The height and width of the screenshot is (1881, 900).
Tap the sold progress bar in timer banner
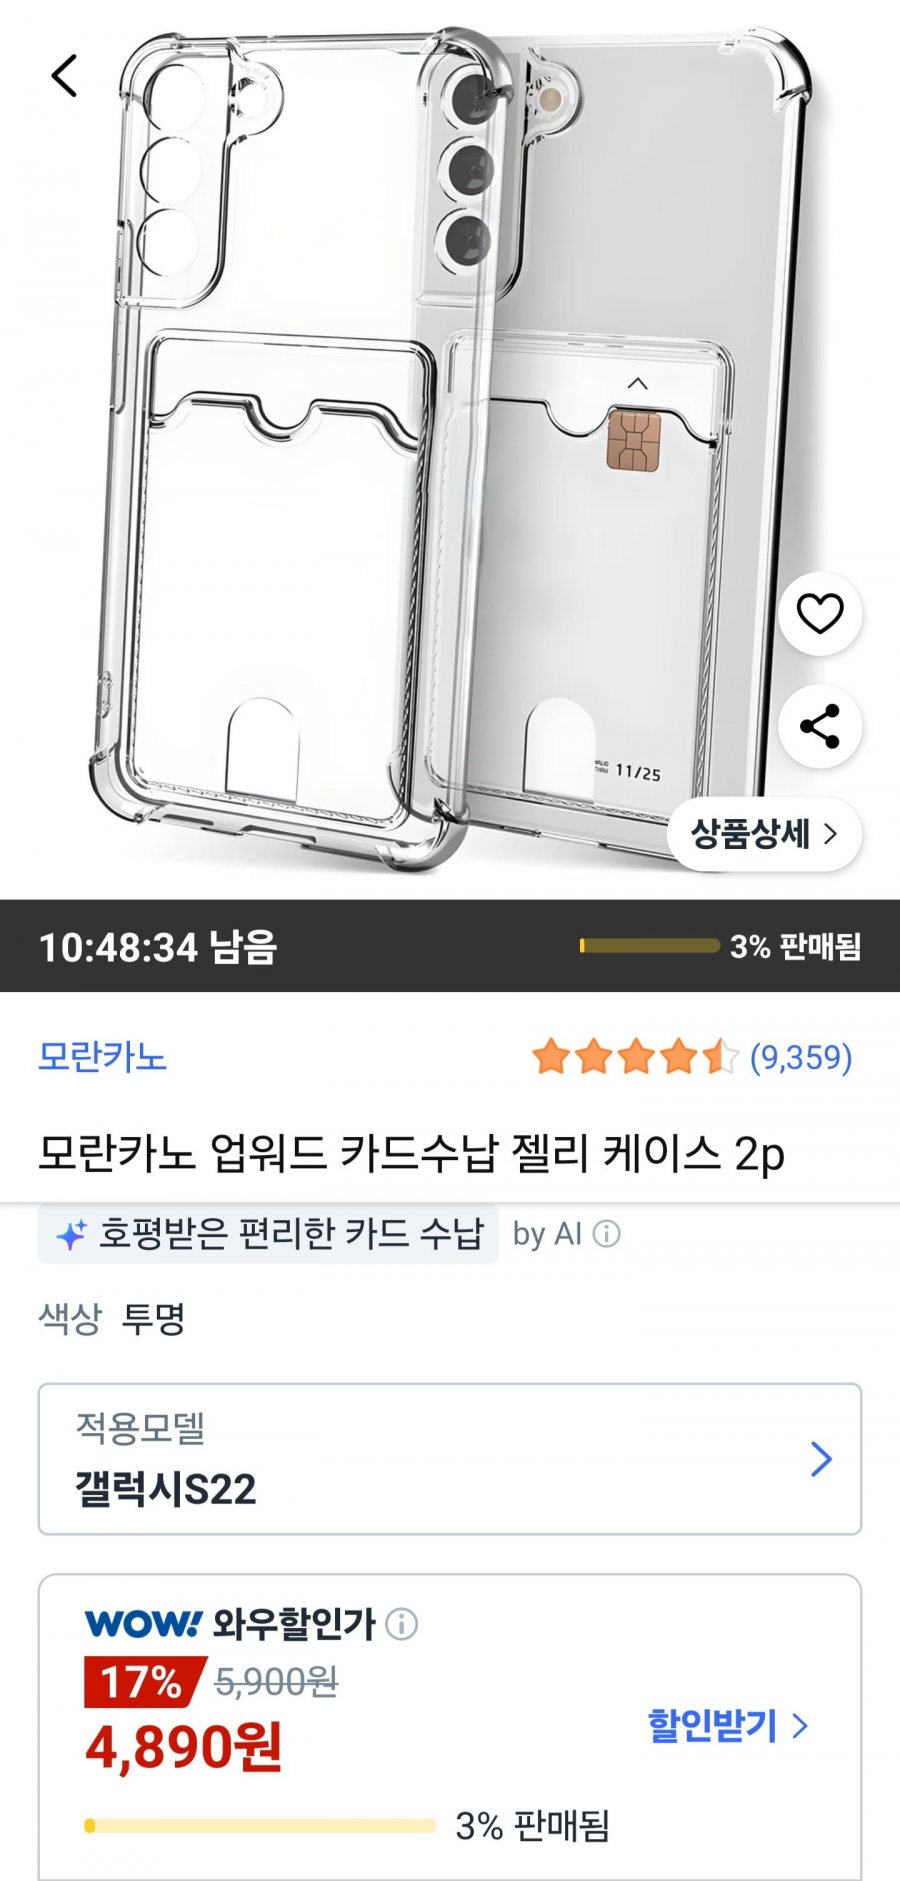click(649, 945)
